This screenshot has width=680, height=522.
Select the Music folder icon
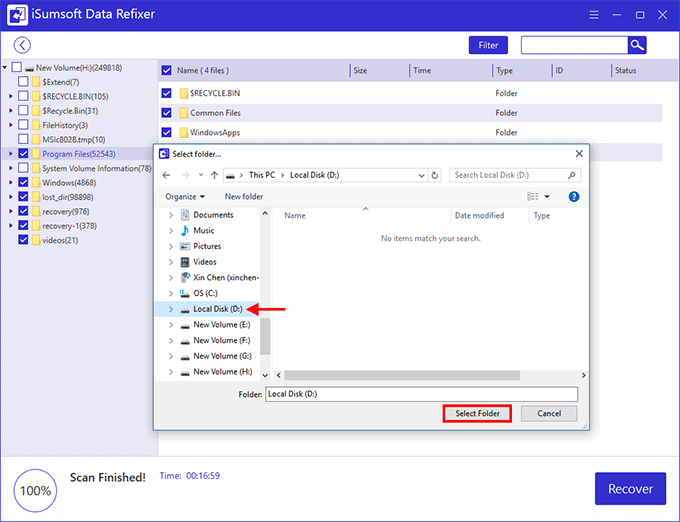[185, 231]
